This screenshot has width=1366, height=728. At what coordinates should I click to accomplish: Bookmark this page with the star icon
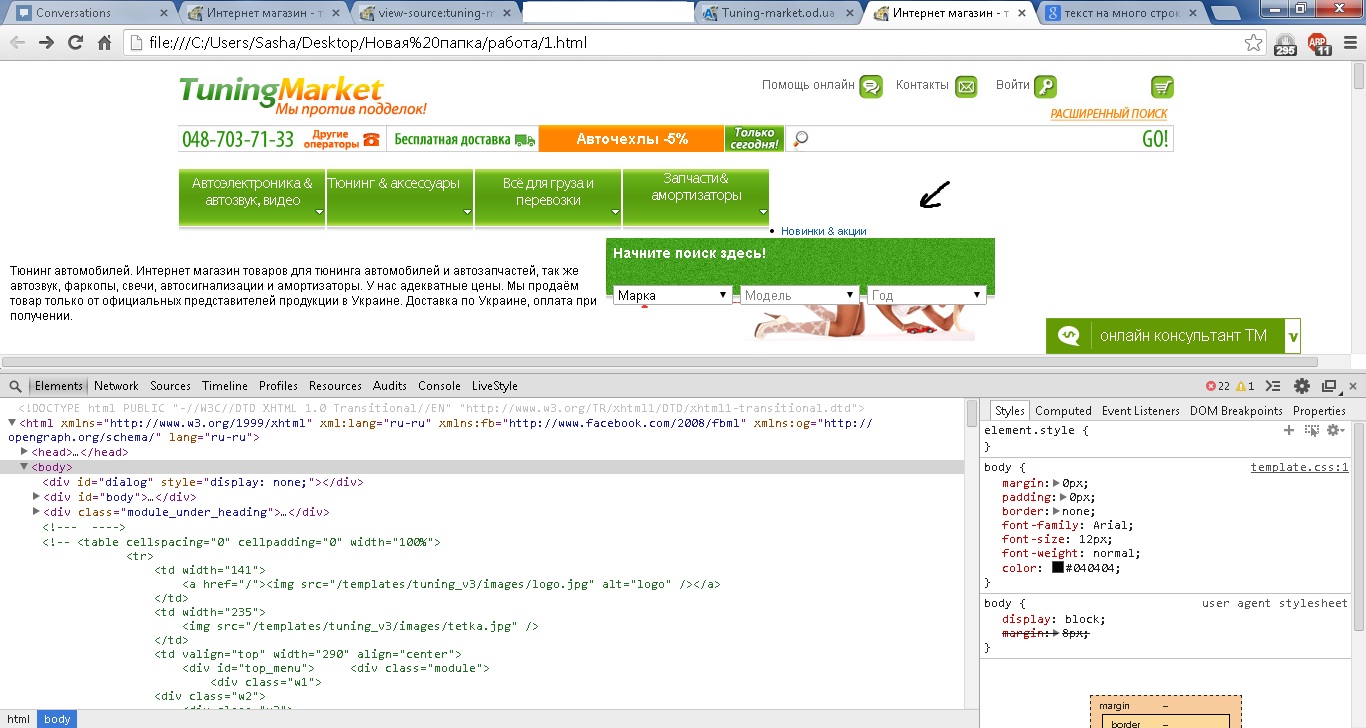click(1253, 43)
